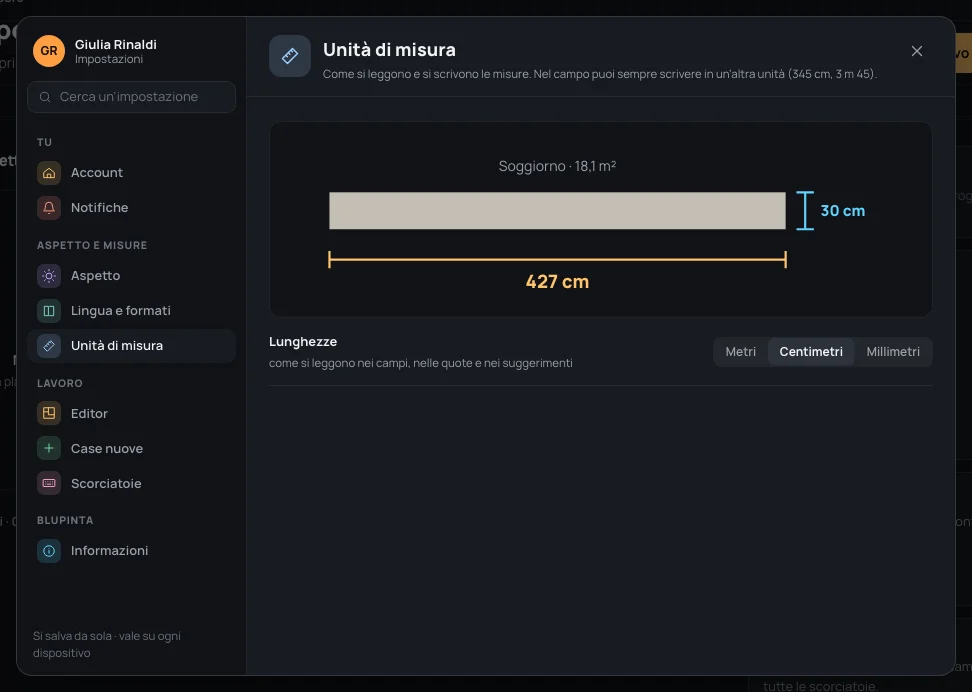Click the keyboard icon beside Scorciatoie
The width and height of the screenshot is (972, 692).
[x=49, y=484]
